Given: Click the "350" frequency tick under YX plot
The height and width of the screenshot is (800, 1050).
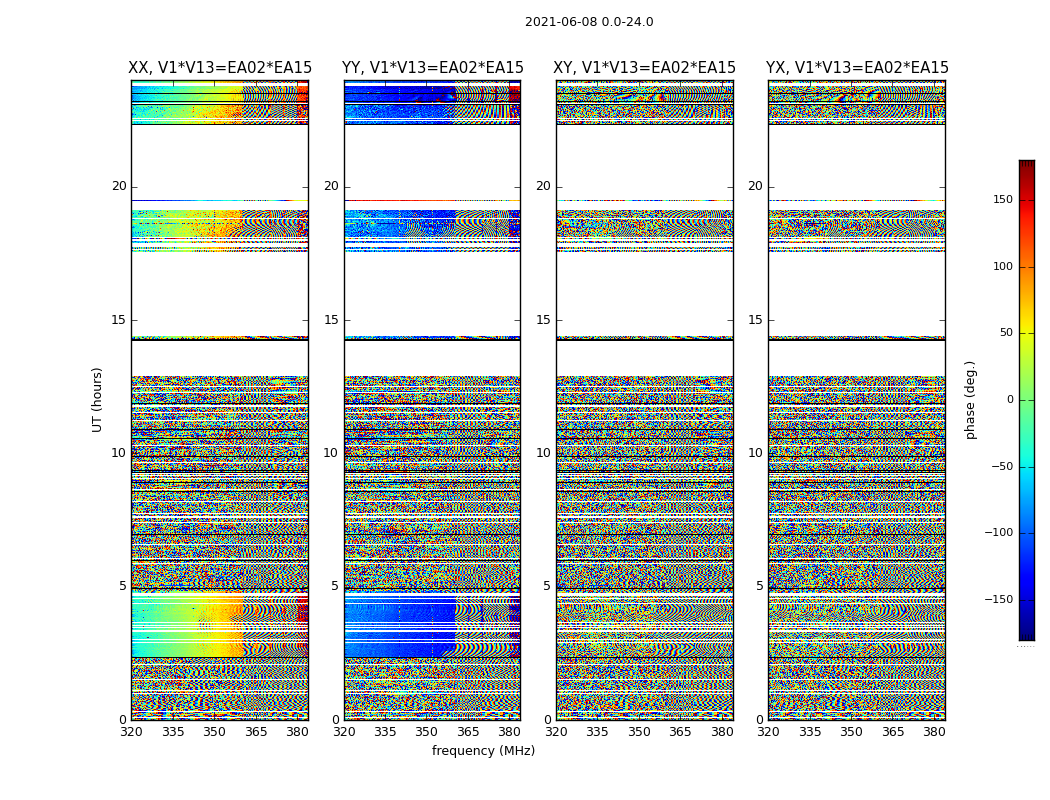Looking at the screenshot, I should click(x=851, y=732).
